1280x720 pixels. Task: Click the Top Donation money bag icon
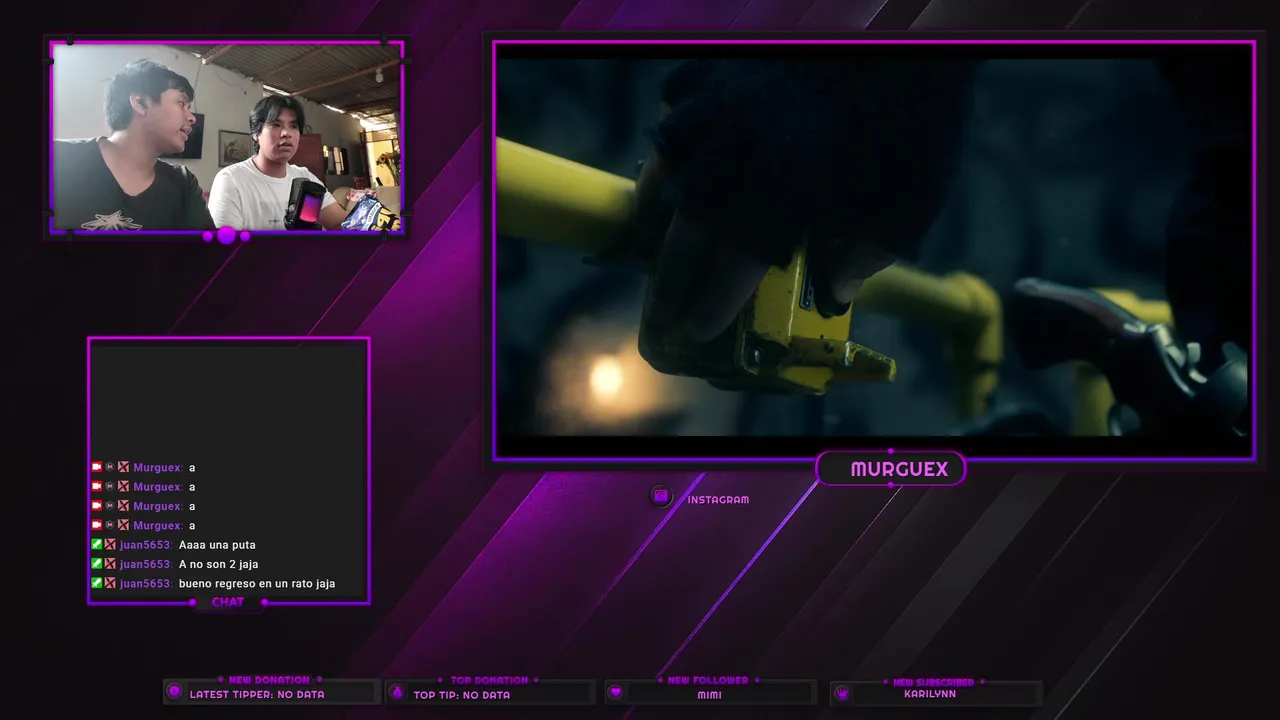click(x=397, y=692)
